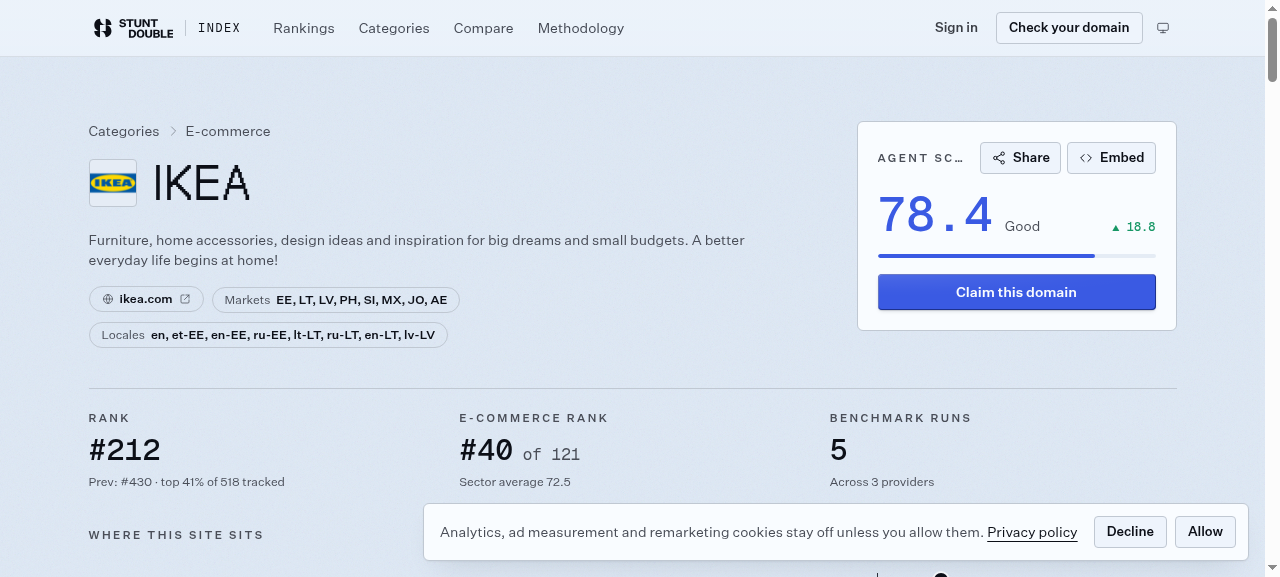
Task: Click 'Prev: #430 · top 41% of 518 tracked'
Action: coord(187,482)
